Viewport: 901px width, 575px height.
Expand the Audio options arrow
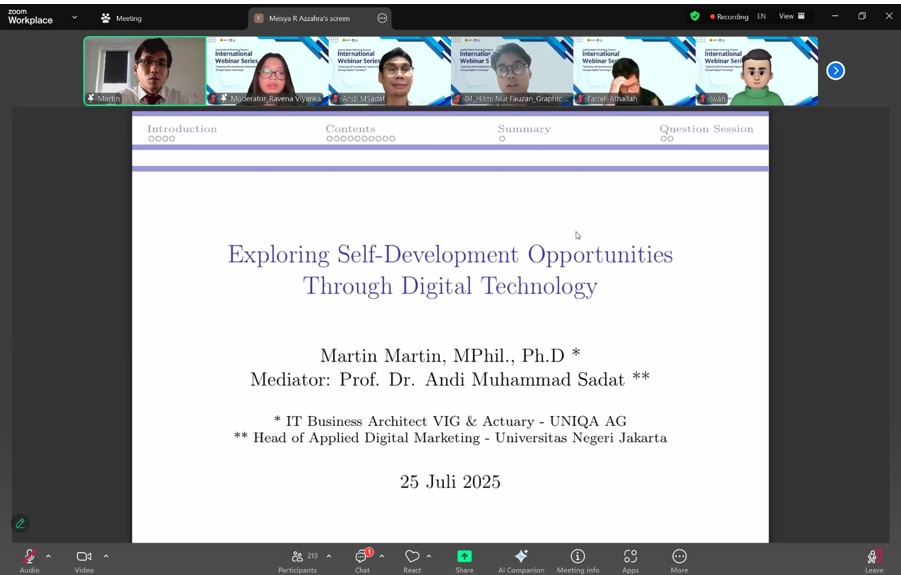coord(48,556)
